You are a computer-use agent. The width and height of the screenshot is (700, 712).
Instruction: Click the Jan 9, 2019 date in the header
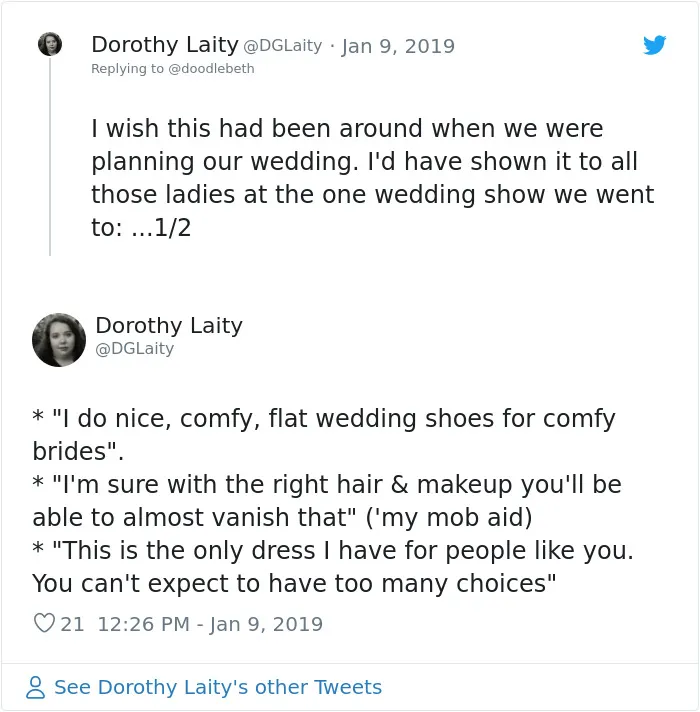[398, 46]
